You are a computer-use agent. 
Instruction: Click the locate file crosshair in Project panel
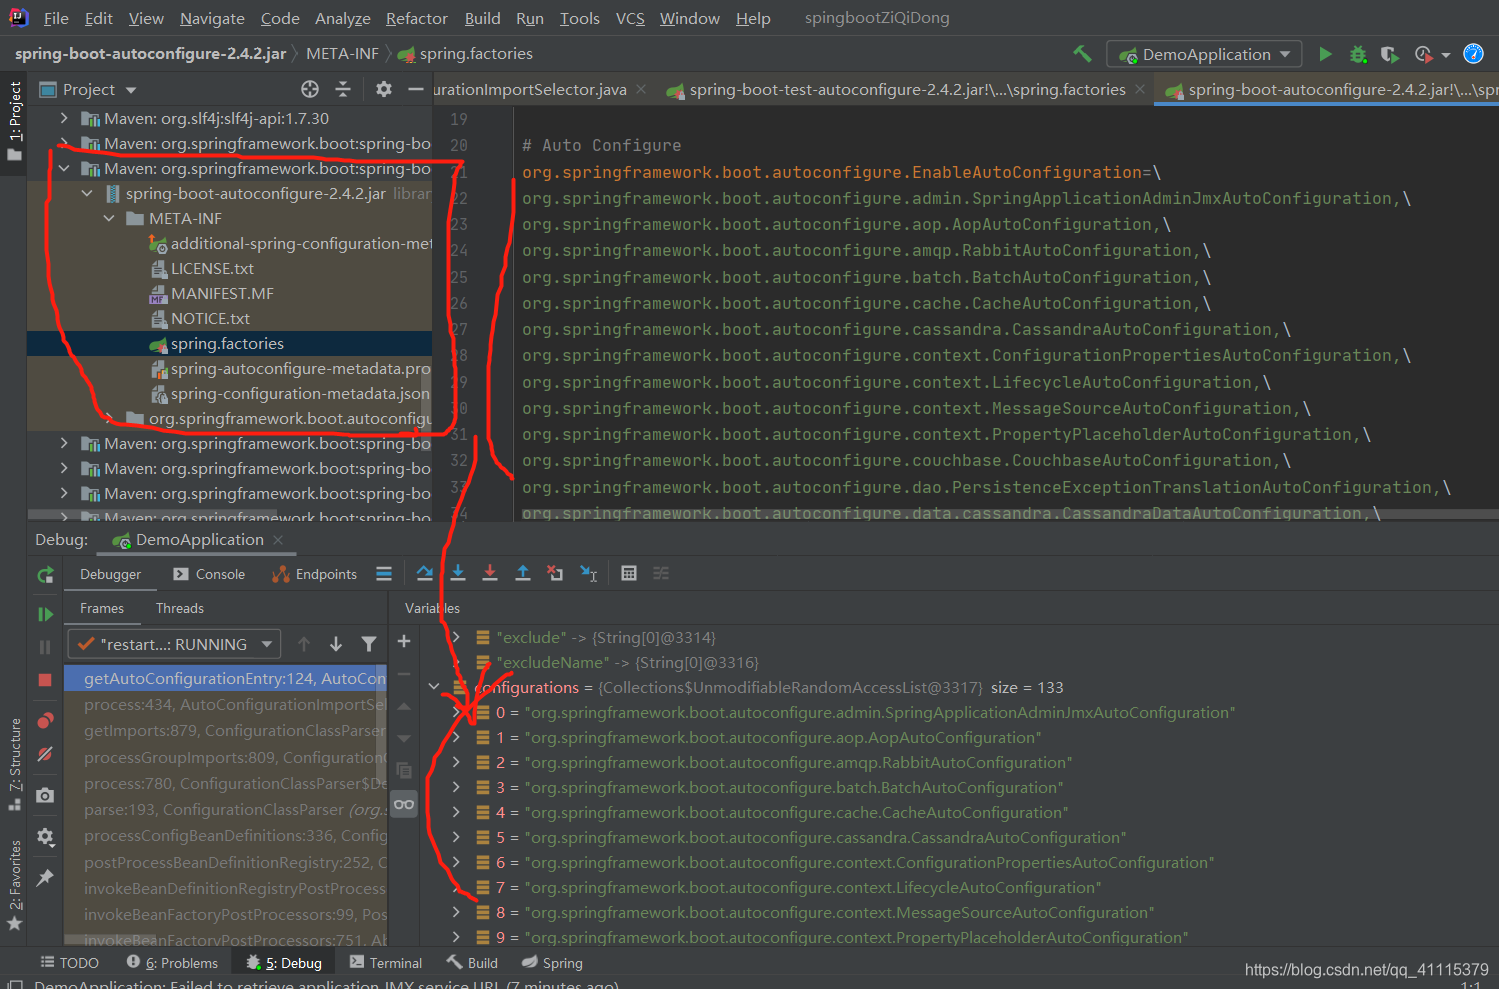310,89
